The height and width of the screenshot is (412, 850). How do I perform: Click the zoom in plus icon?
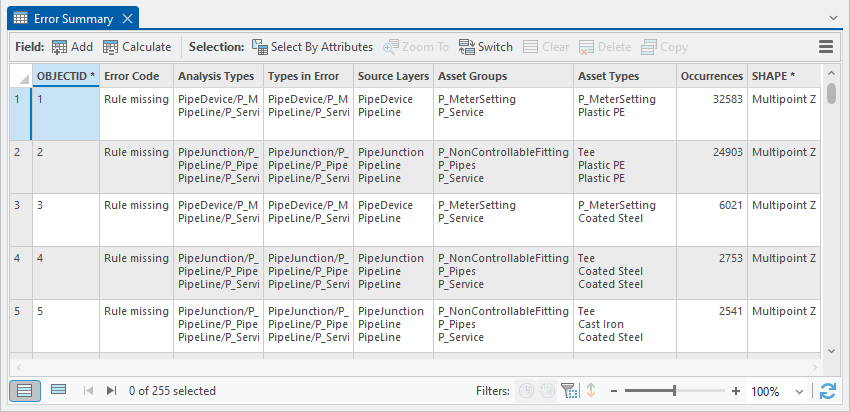pyautogui.click(x=736, y=391)
